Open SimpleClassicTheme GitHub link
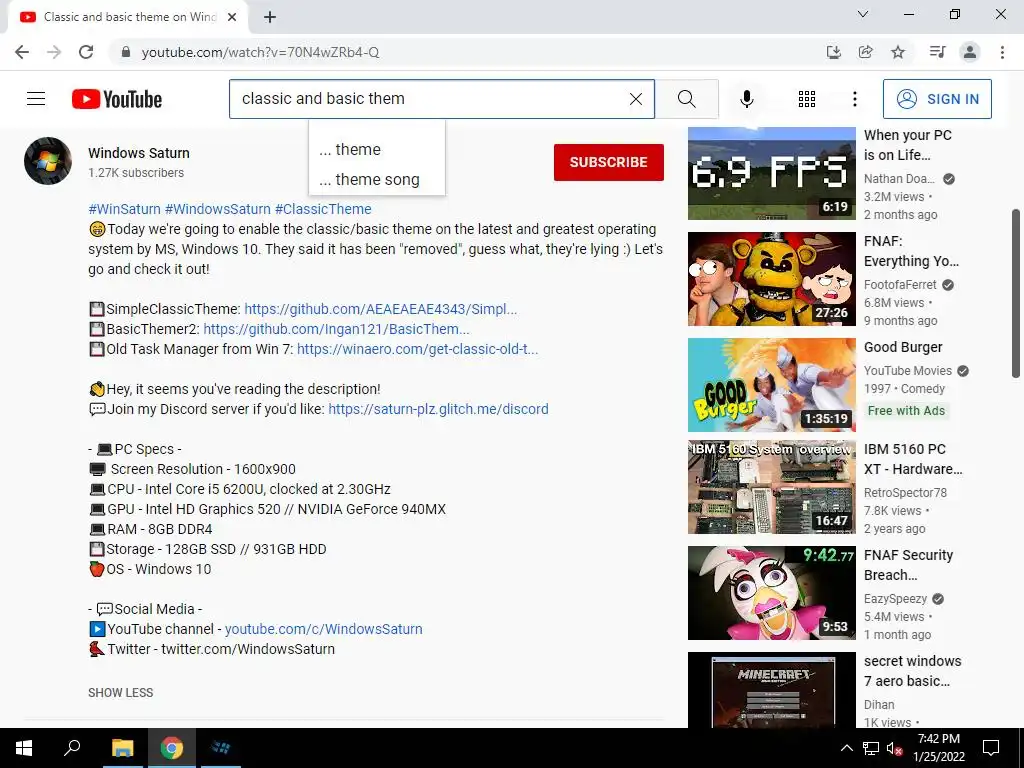 (x=381, y=309)
